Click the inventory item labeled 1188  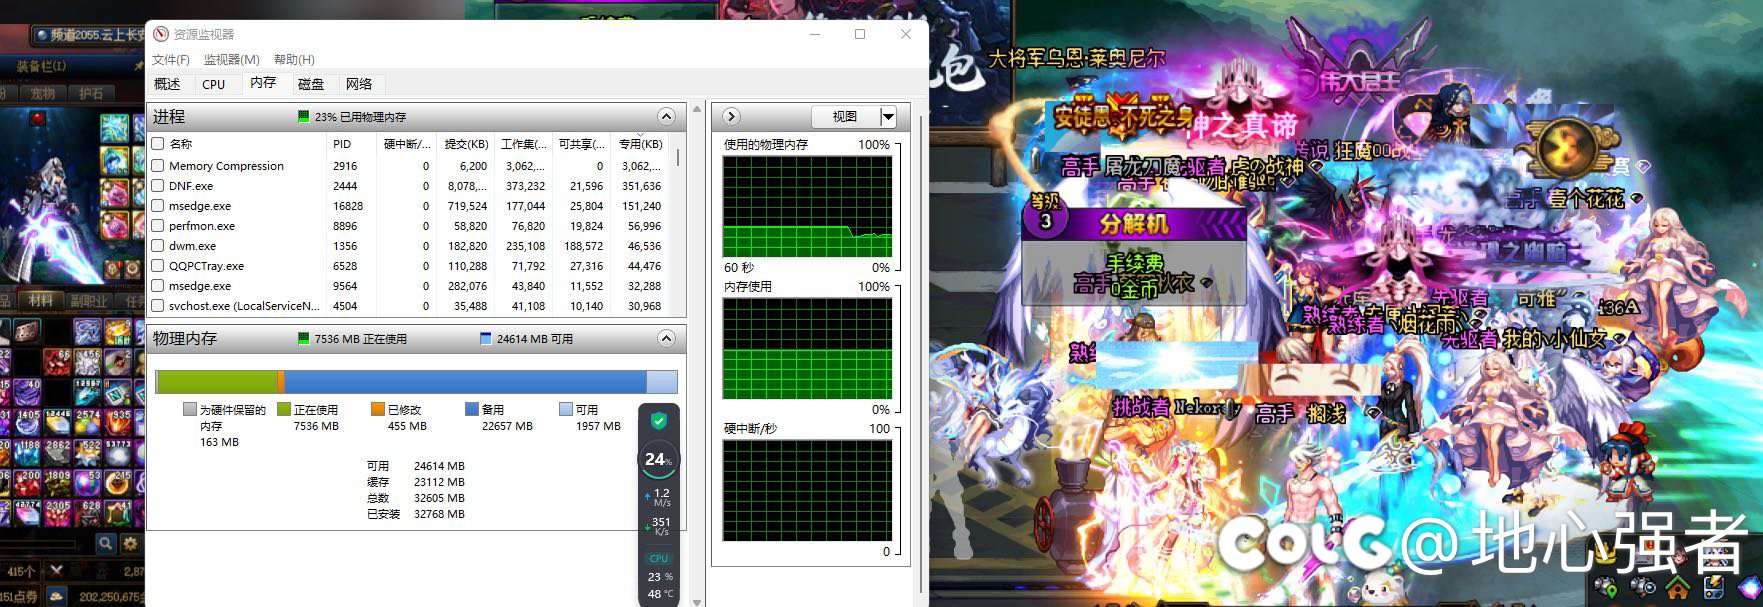[x=27, y=450]
